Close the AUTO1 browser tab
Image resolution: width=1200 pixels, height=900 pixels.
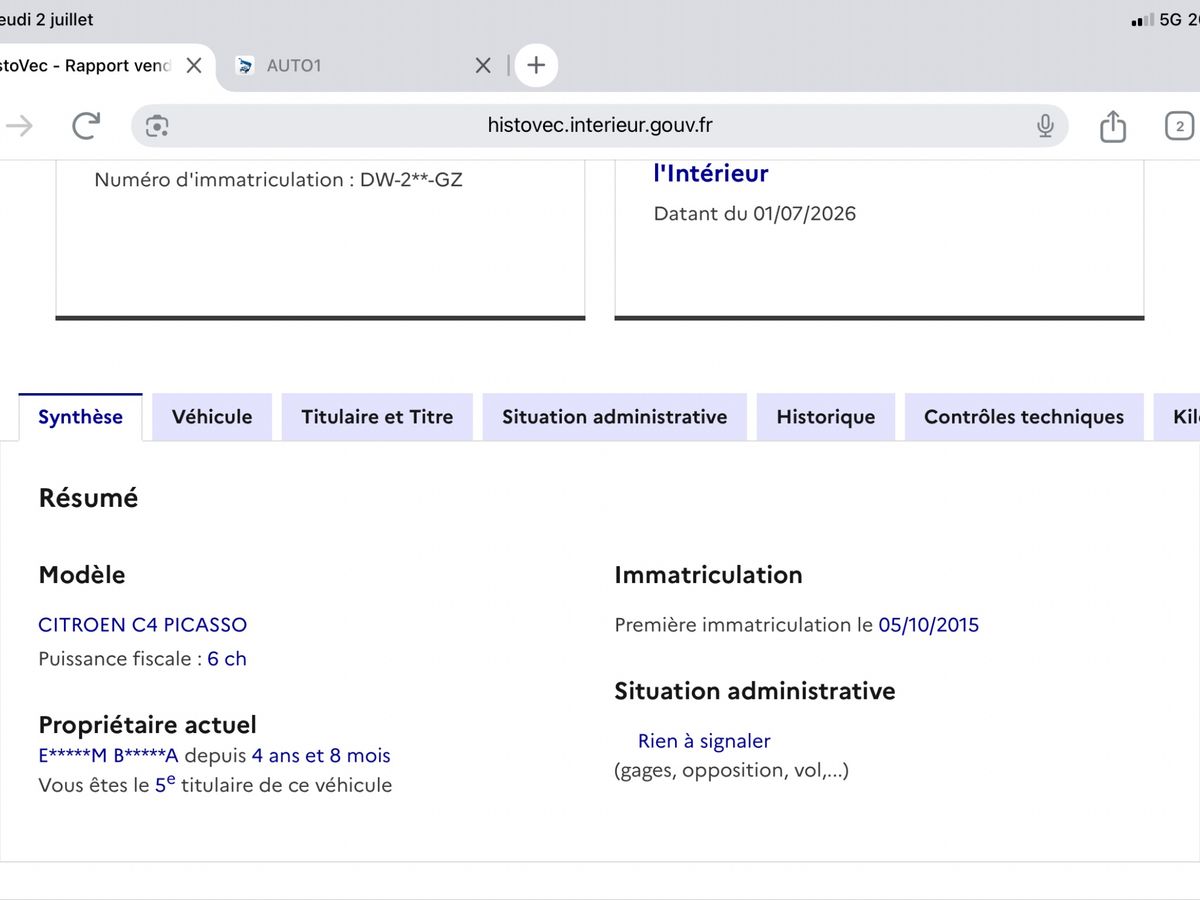point(483,65)
